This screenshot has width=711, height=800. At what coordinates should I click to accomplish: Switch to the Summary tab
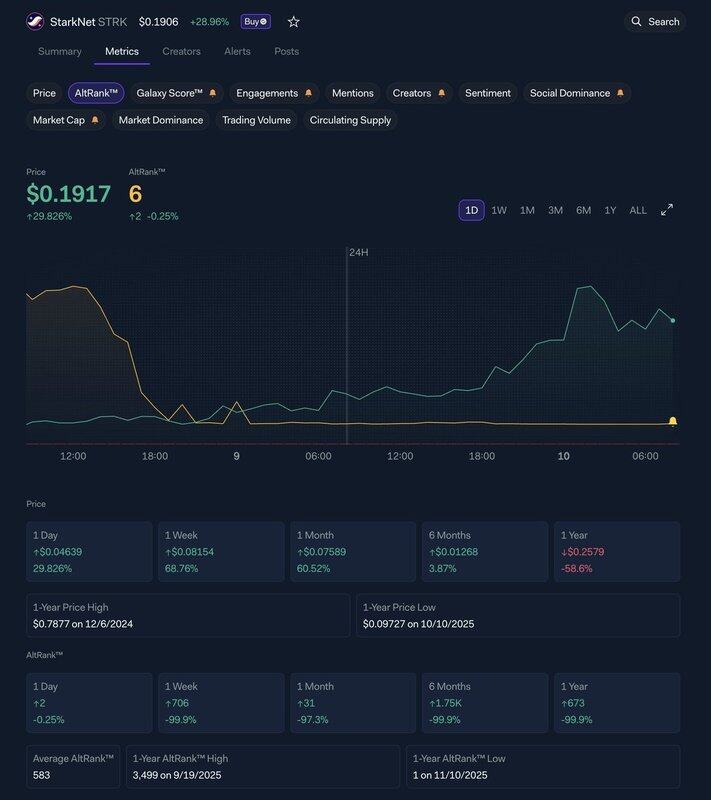(60, 51)
